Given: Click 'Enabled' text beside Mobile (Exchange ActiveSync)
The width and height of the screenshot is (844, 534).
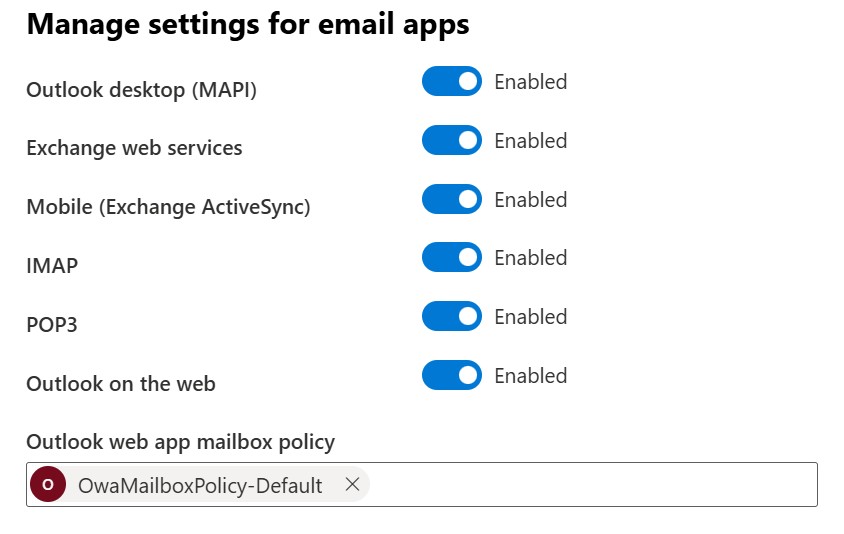Looking at the screenshot, I should pos(531,200).
